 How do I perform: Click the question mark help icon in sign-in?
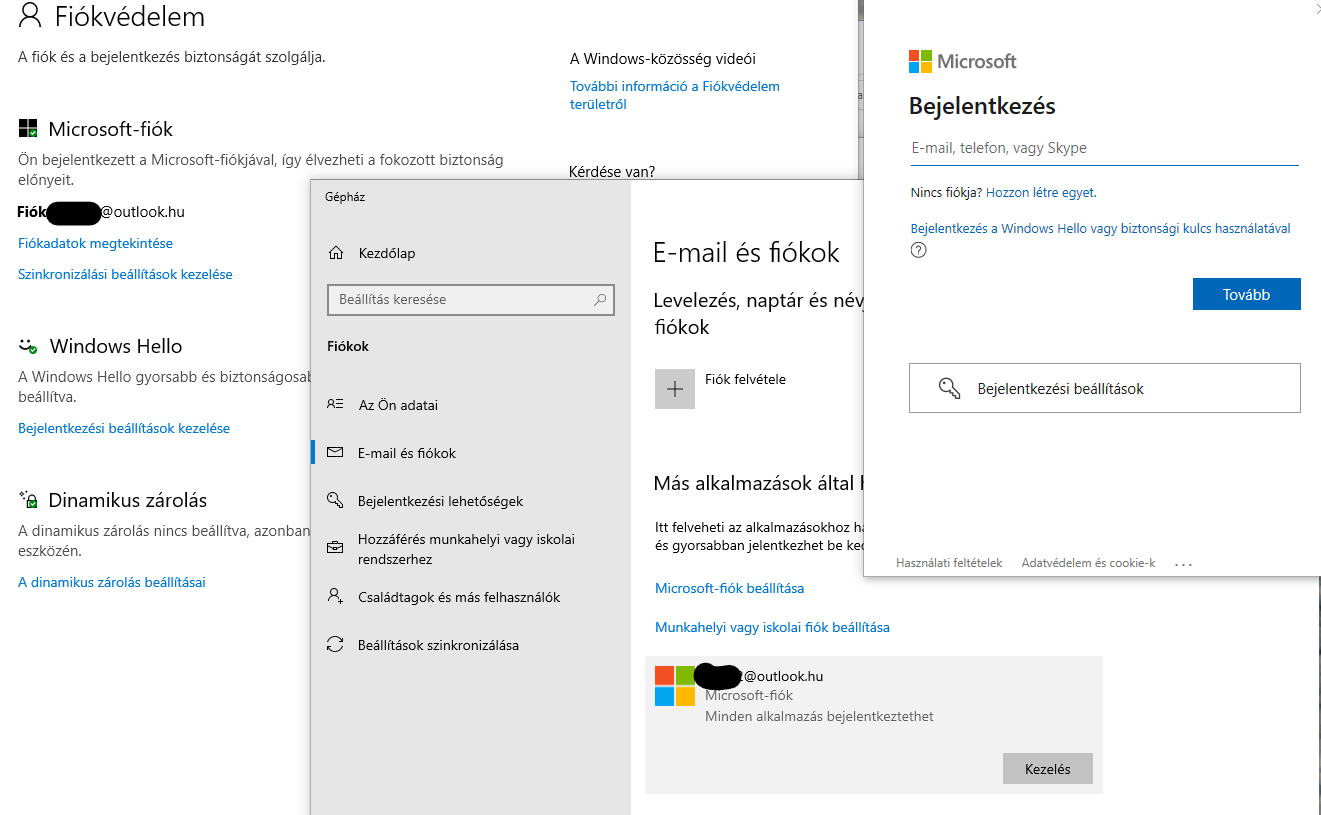919,250
